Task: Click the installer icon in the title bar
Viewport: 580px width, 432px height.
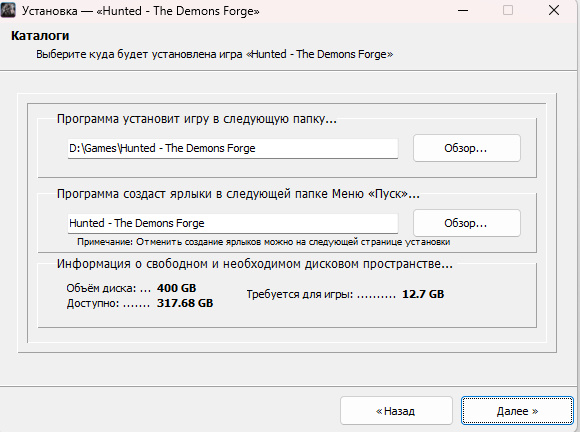Action: [x=8, y=10]
